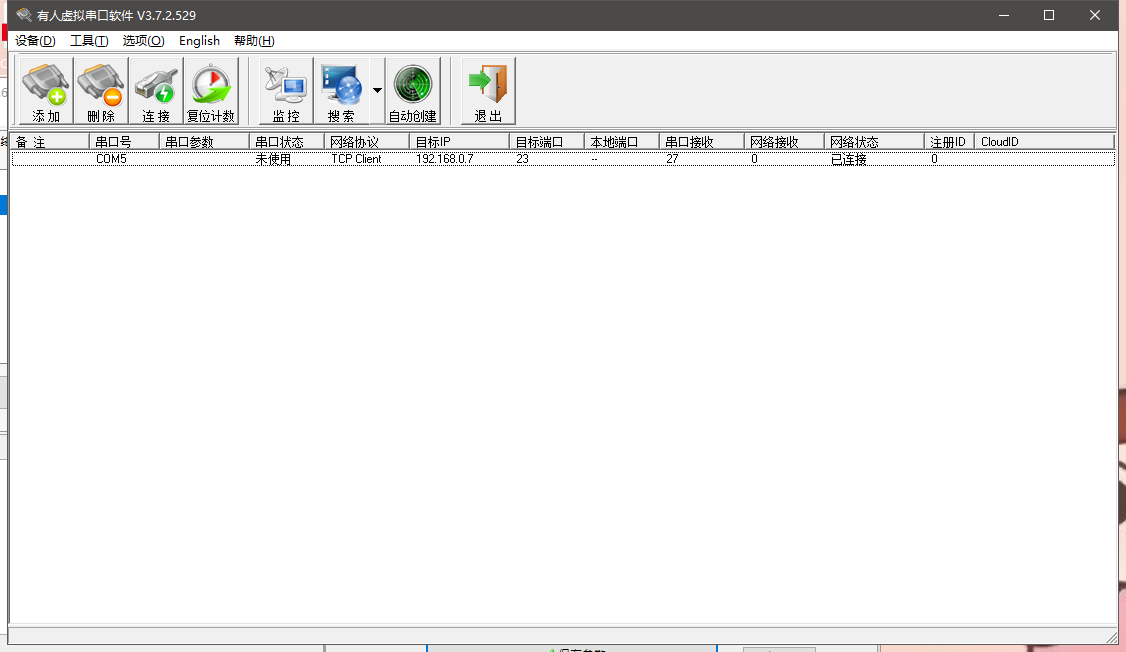Switch language via English menu

coord(200,41)
